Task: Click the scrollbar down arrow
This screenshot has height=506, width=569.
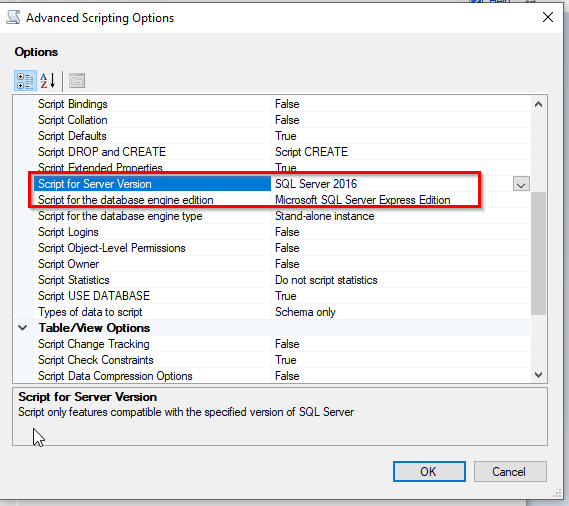Action: (x=539, y=374)
